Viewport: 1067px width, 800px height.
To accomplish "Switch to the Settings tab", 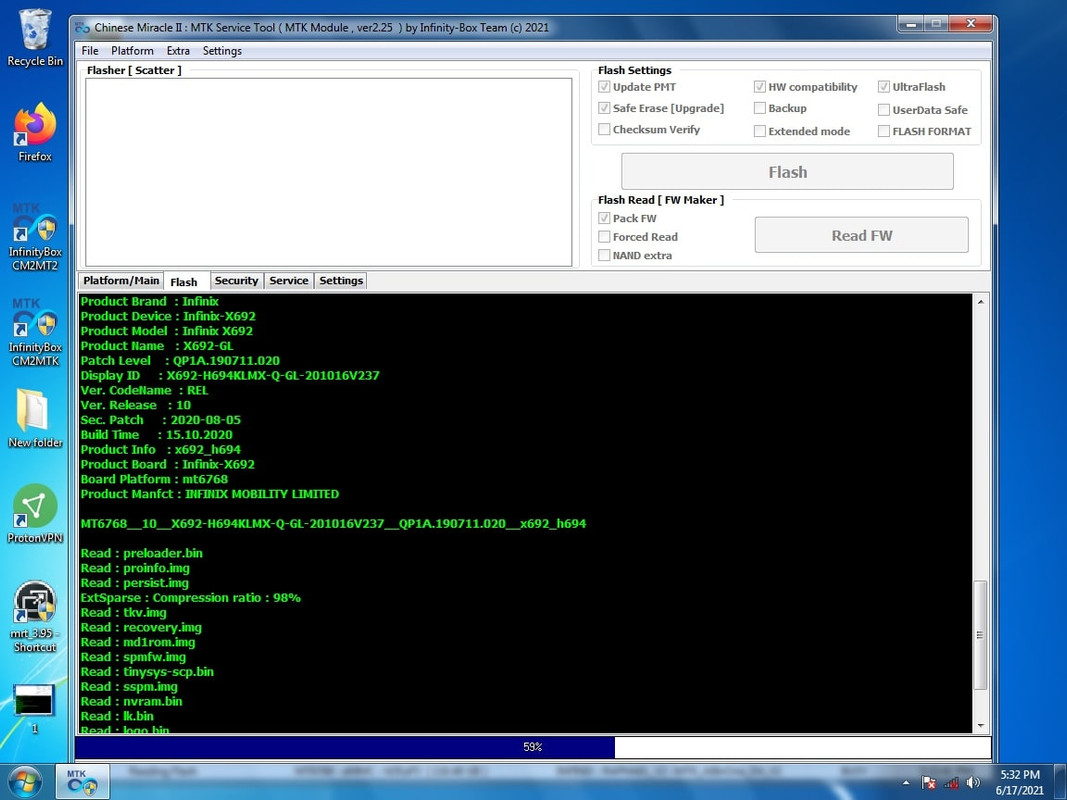I will click(x=341, y=280).
